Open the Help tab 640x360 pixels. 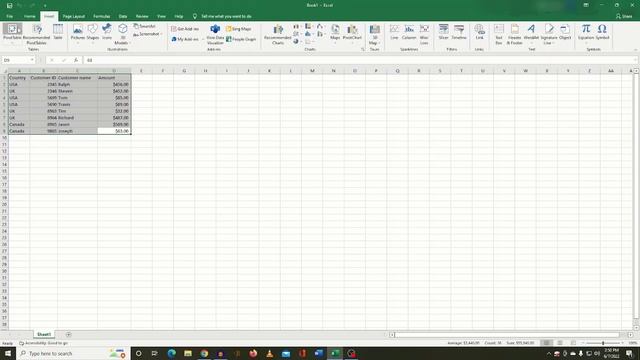(179, 16)
